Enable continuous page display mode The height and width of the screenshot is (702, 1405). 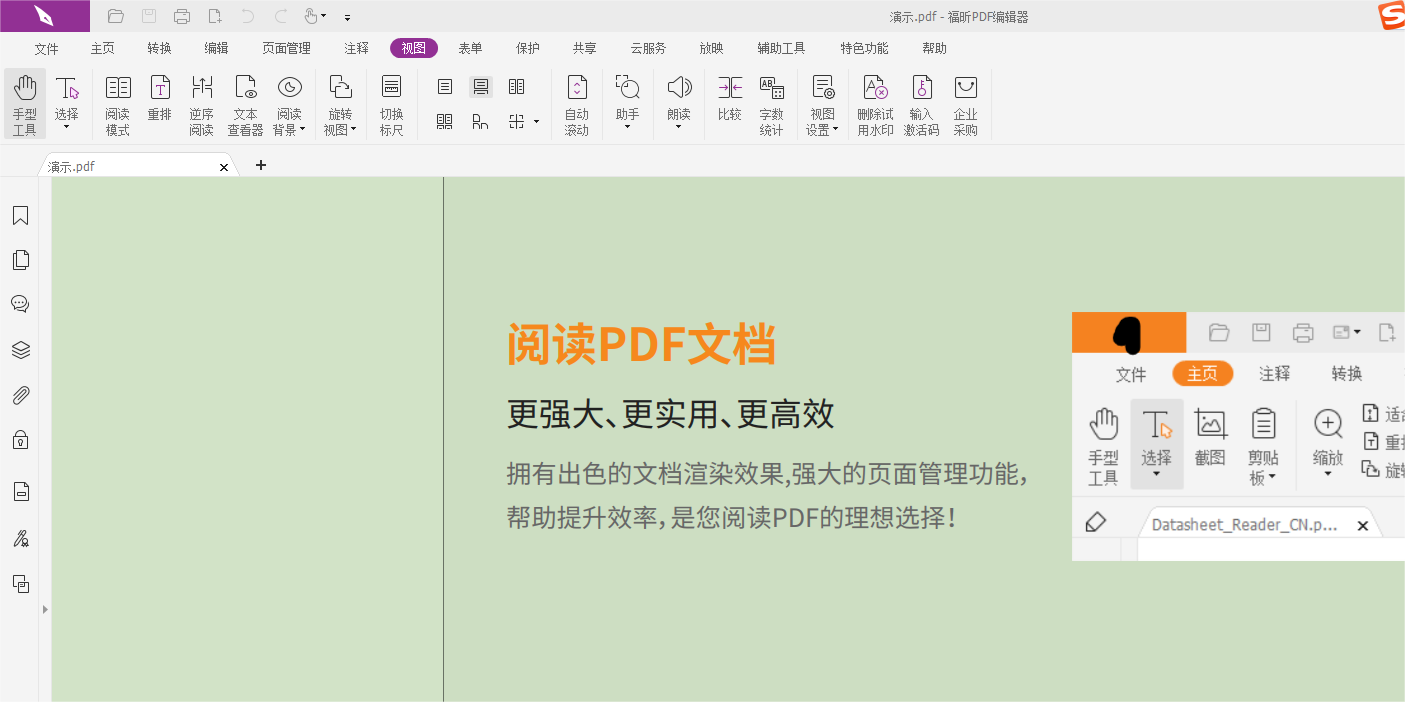point(481,86)
